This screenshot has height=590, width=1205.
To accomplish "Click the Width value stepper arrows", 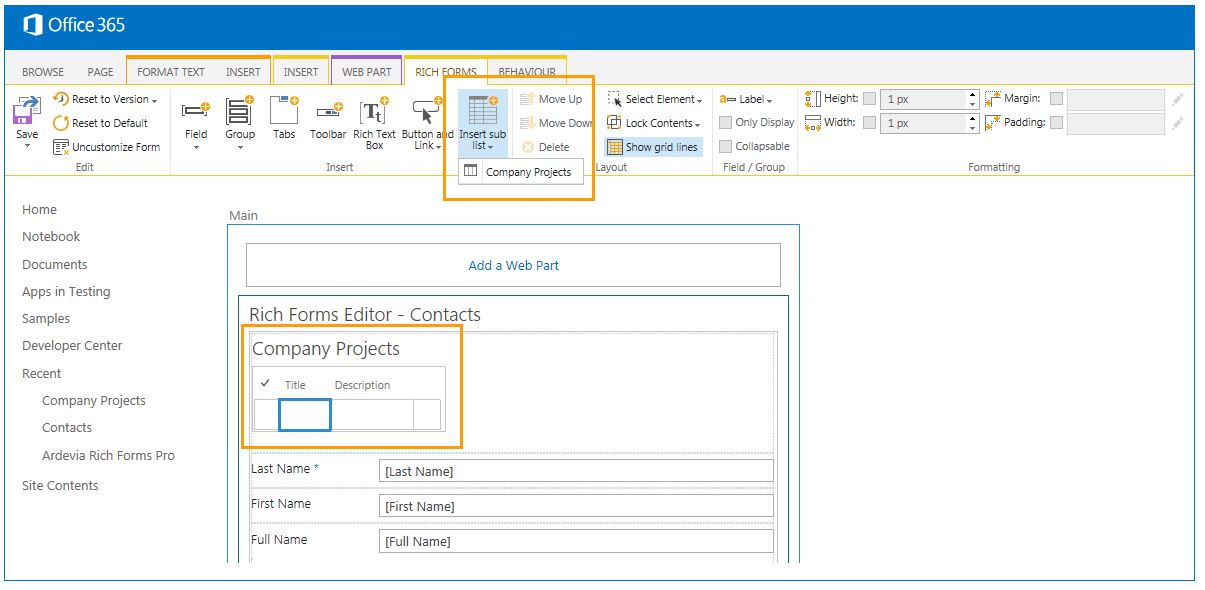I will point(973,123).
